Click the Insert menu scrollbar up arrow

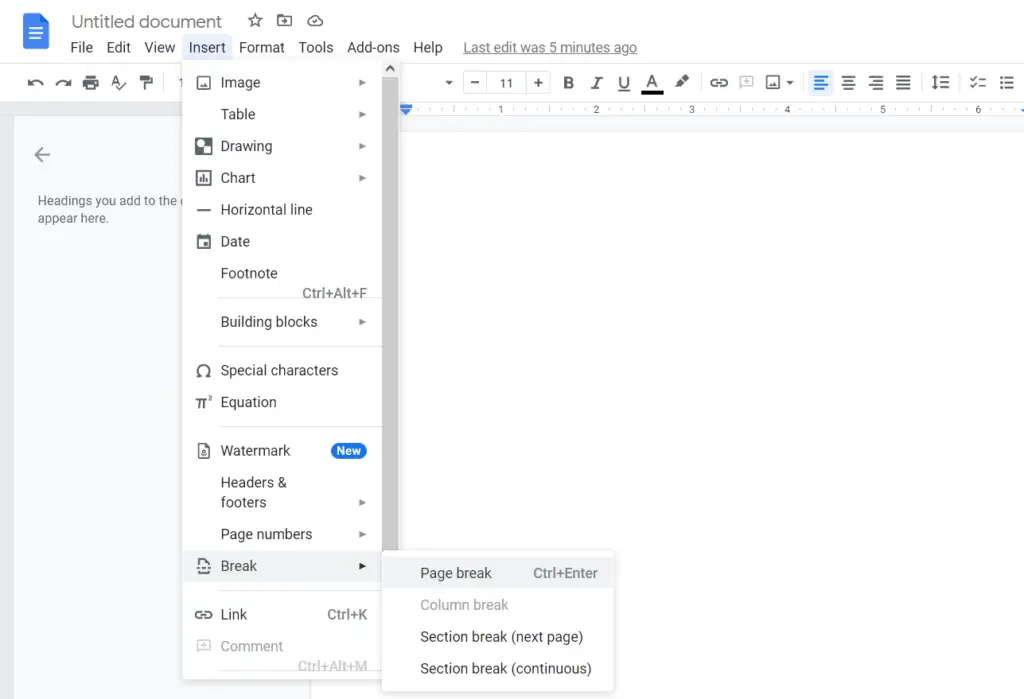coord(390,68)
